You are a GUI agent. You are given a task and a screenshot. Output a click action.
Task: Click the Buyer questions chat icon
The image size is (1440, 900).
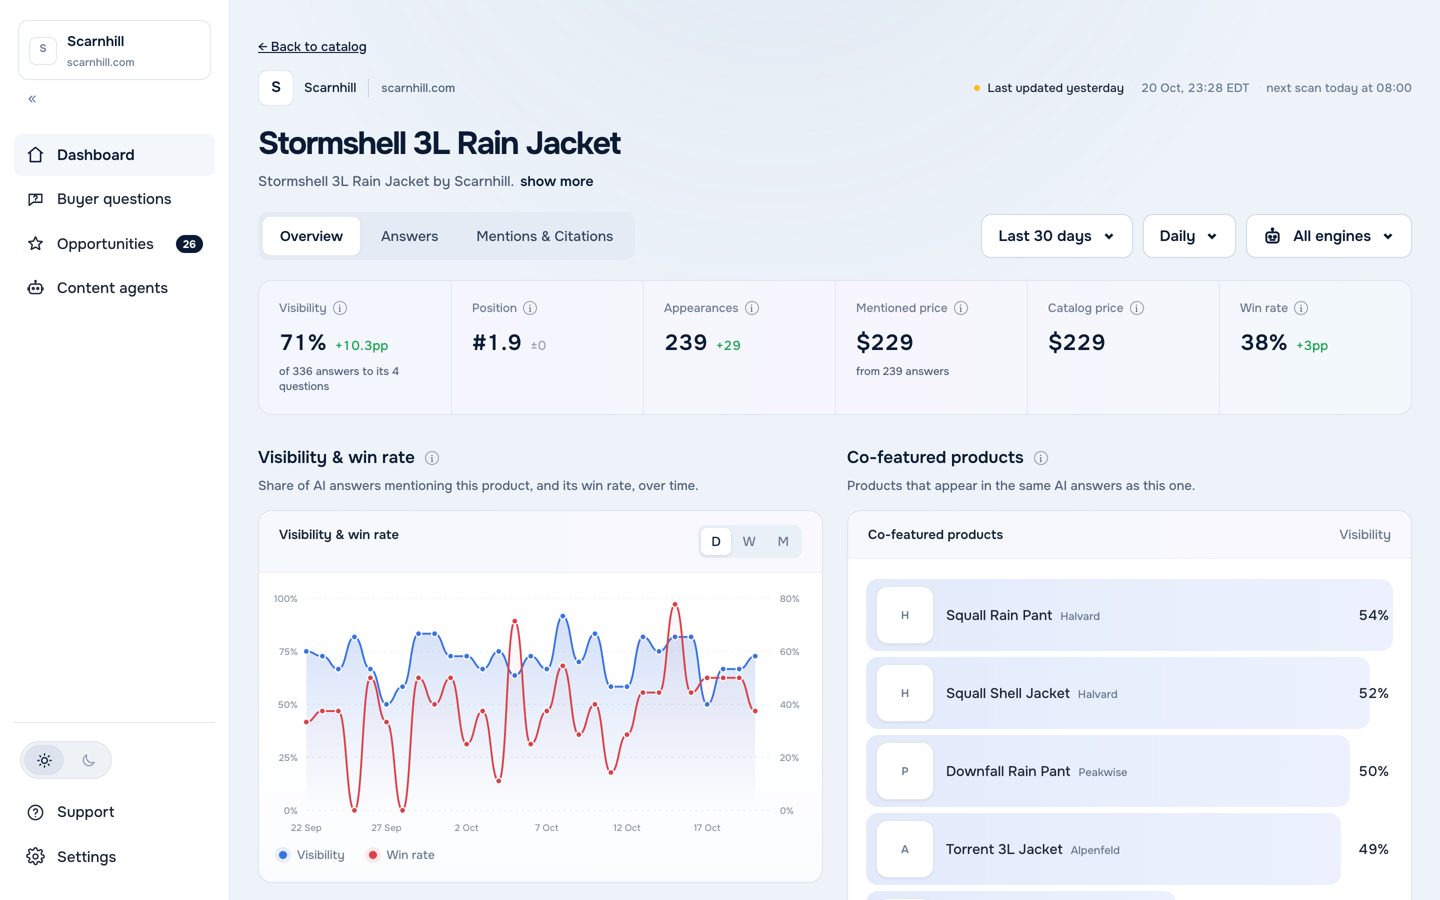point(36,199)
